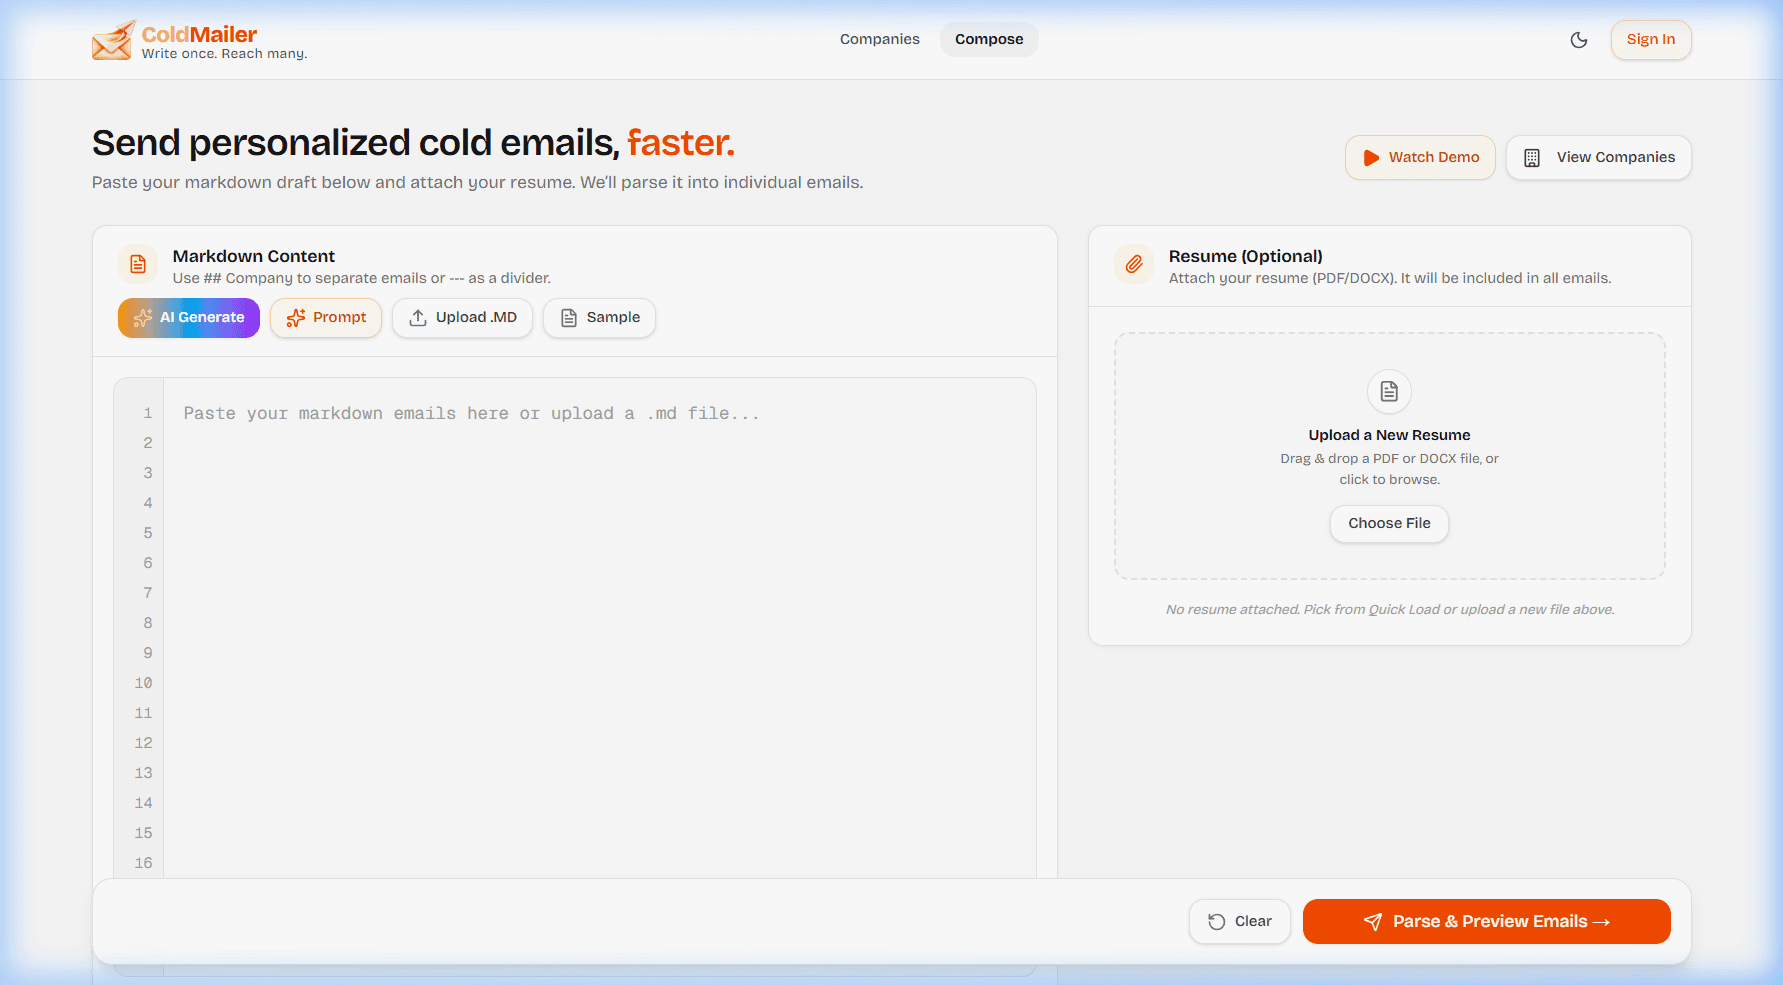Click the Choose File button
1783x985 pixels.
[x=1389, y=524]
